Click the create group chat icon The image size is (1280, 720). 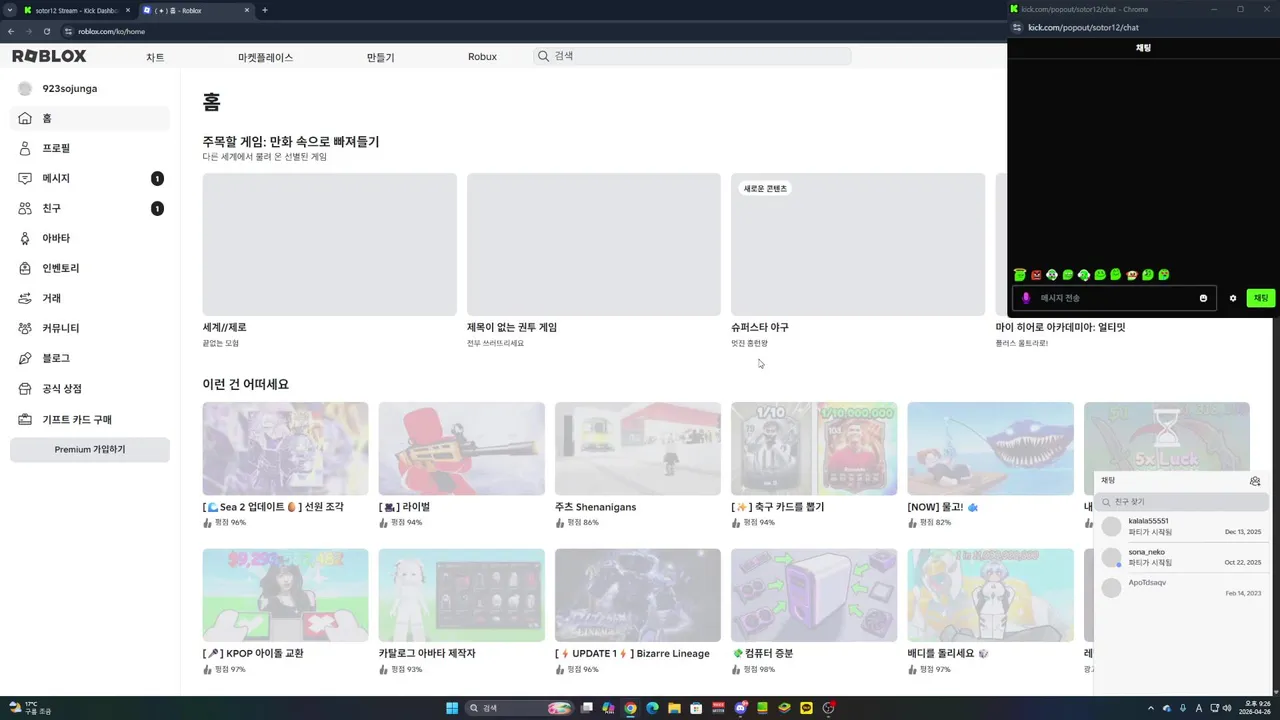point(1255,481)
